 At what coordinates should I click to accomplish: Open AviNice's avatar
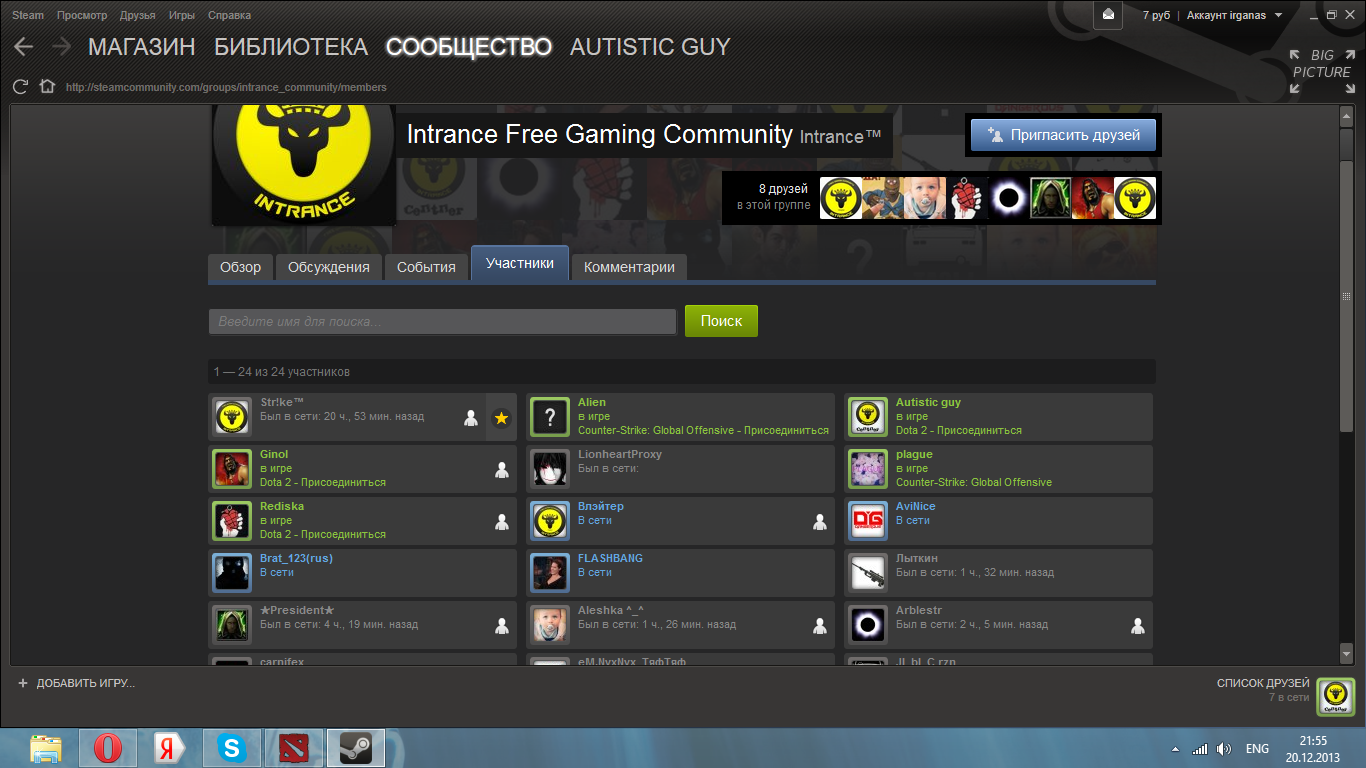click(x=868, y=521)
